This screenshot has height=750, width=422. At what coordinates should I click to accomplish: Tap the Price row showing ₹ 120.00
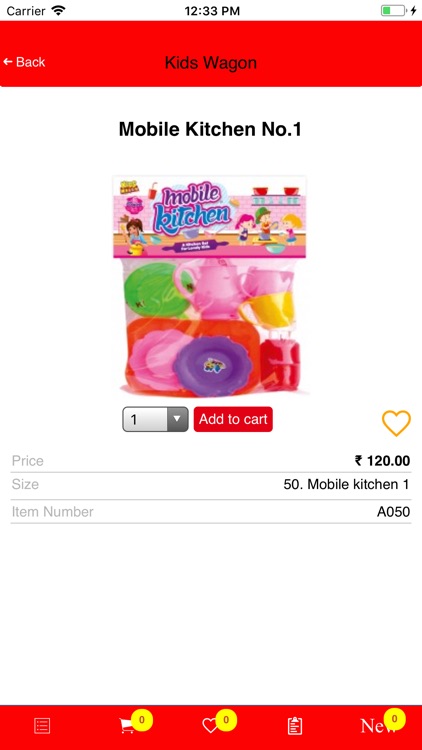pyautogui.click(x=211, y=461)
